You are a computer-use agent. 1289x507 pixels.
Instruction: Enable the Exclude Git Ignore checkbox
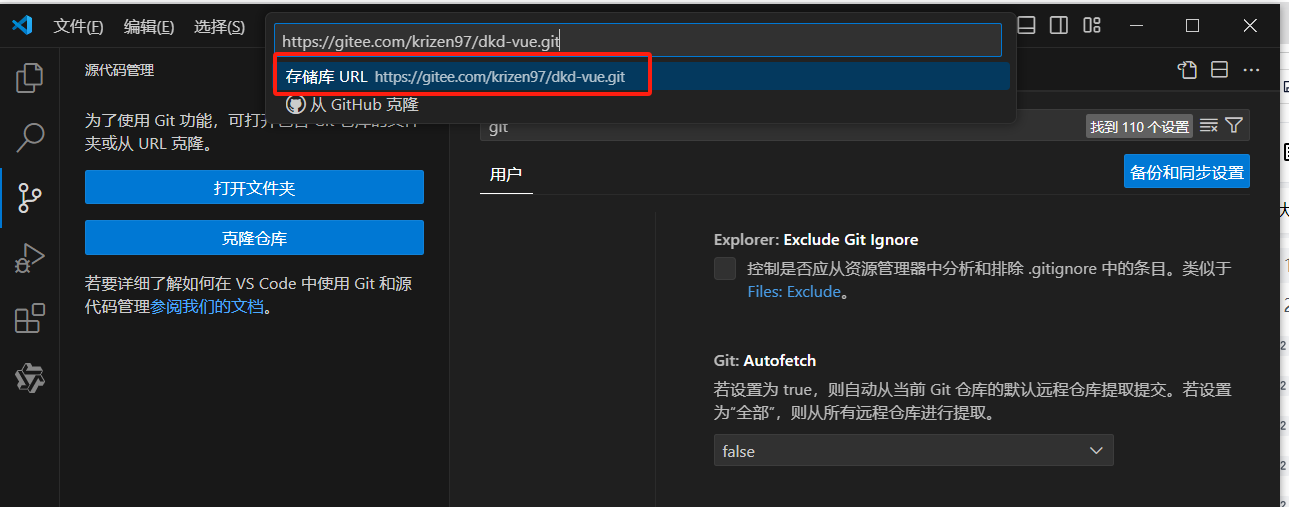pyautogui.click(x=725, y=269)
